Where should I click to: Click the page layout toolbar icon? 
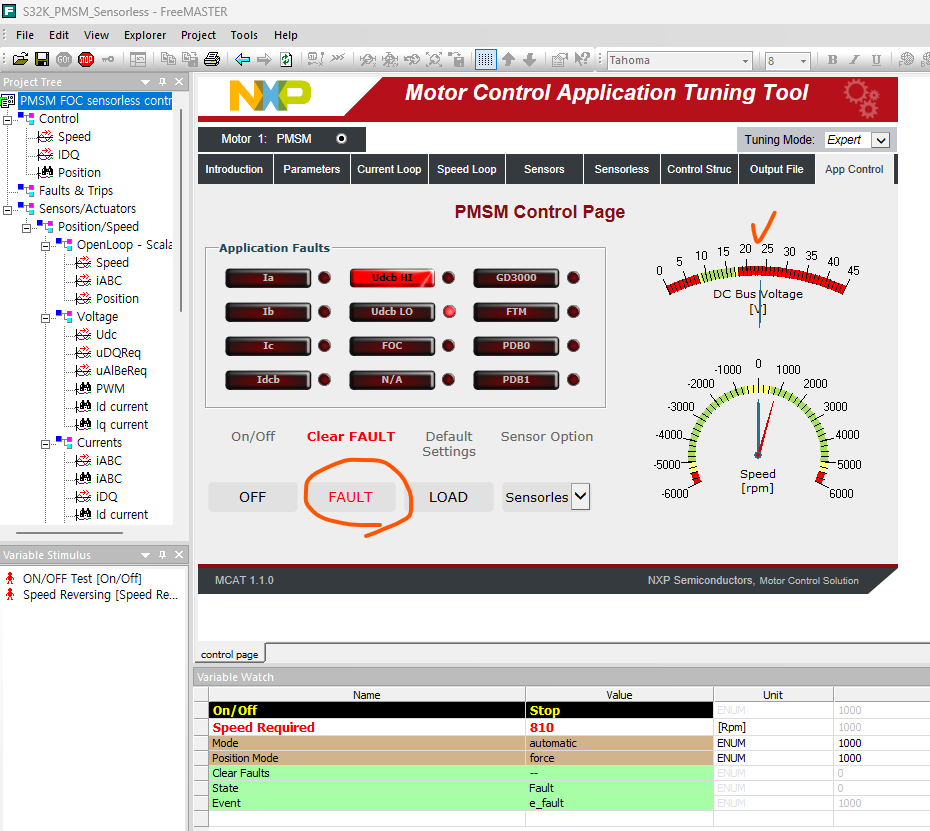tap(138, 59)
